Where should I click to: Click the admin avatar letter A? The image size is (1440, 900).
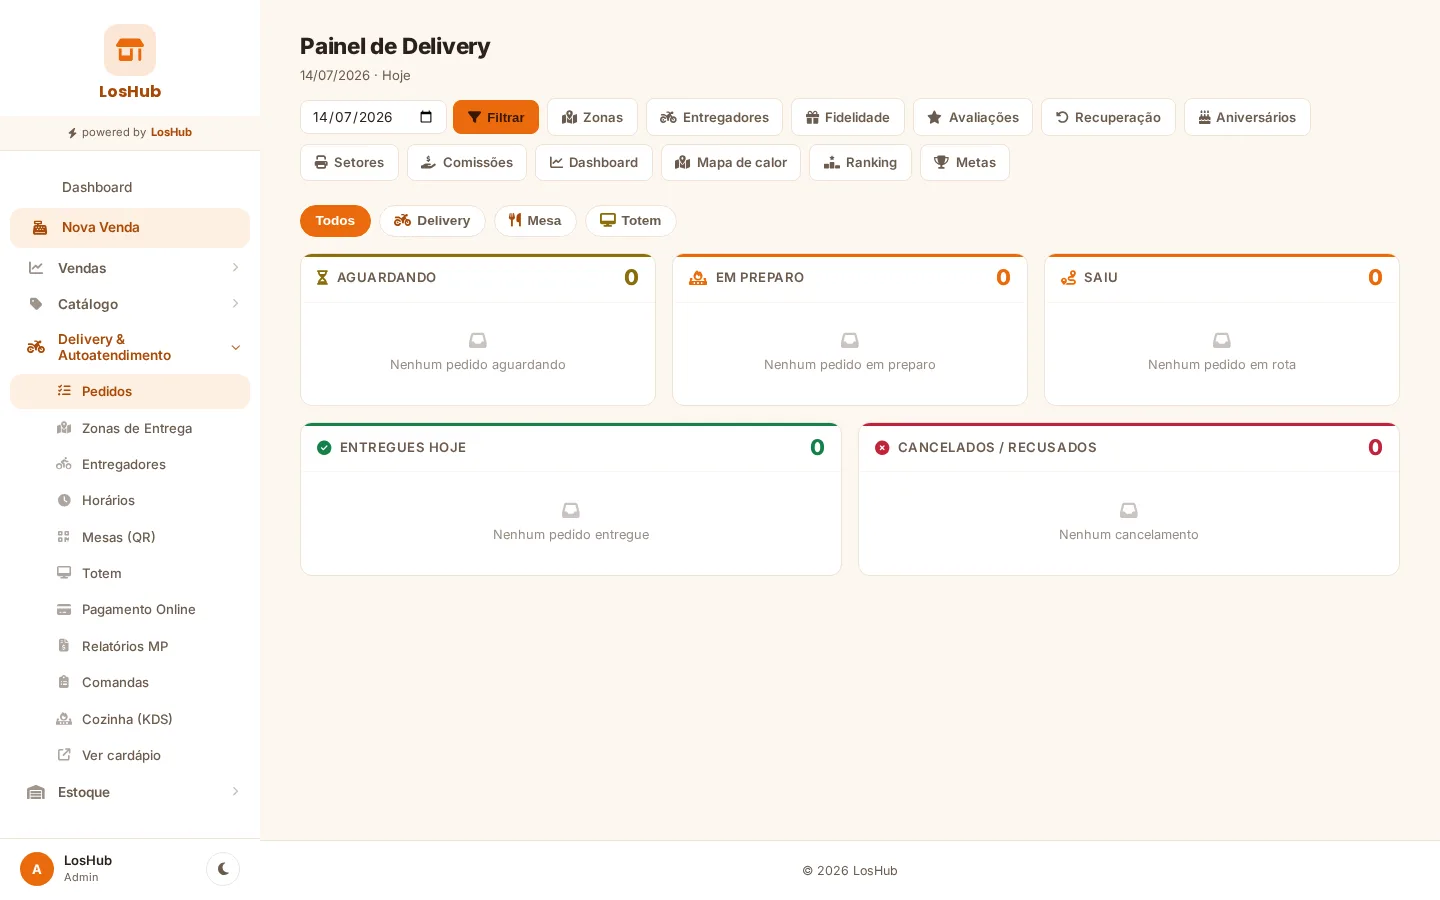37,869
